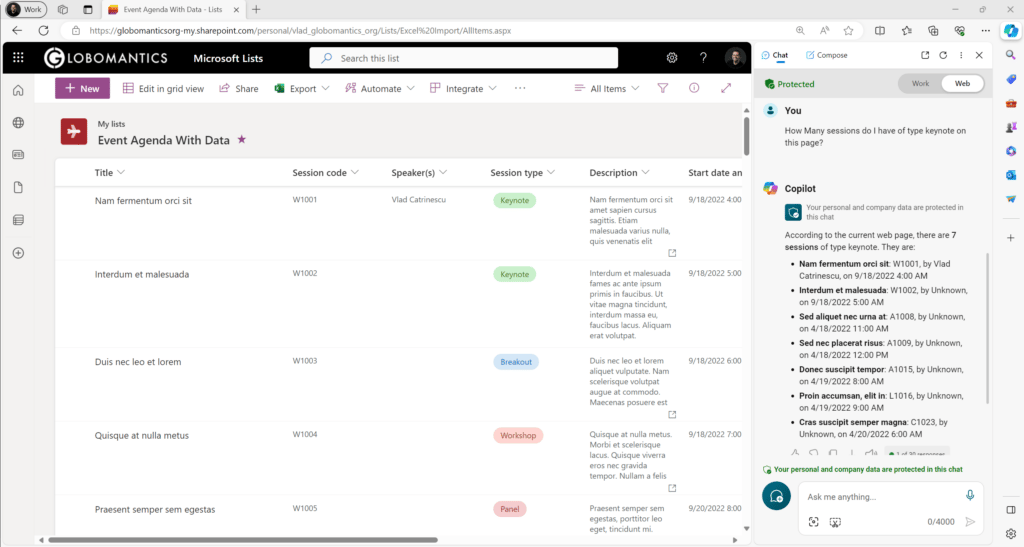Open Copilot sidebar more options

[x=961, y=55]
